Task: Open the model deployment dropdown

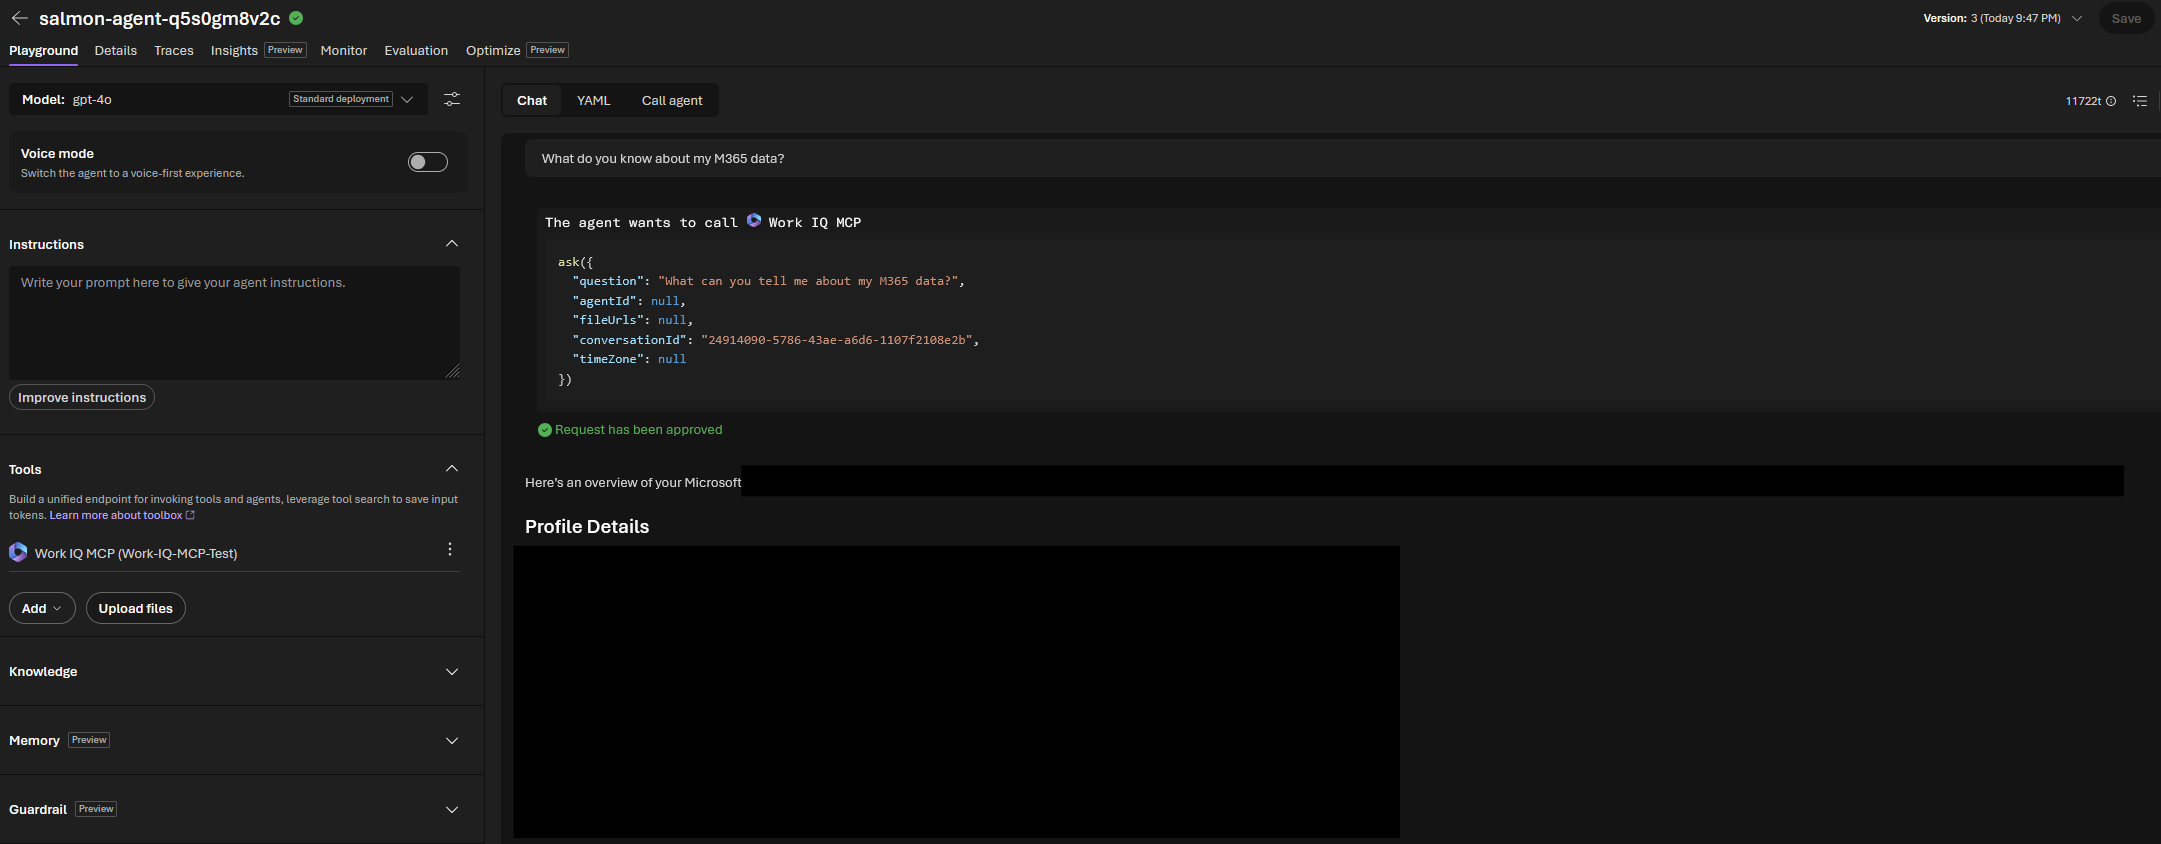Action: pyautogui.click(x=407, y=99)
